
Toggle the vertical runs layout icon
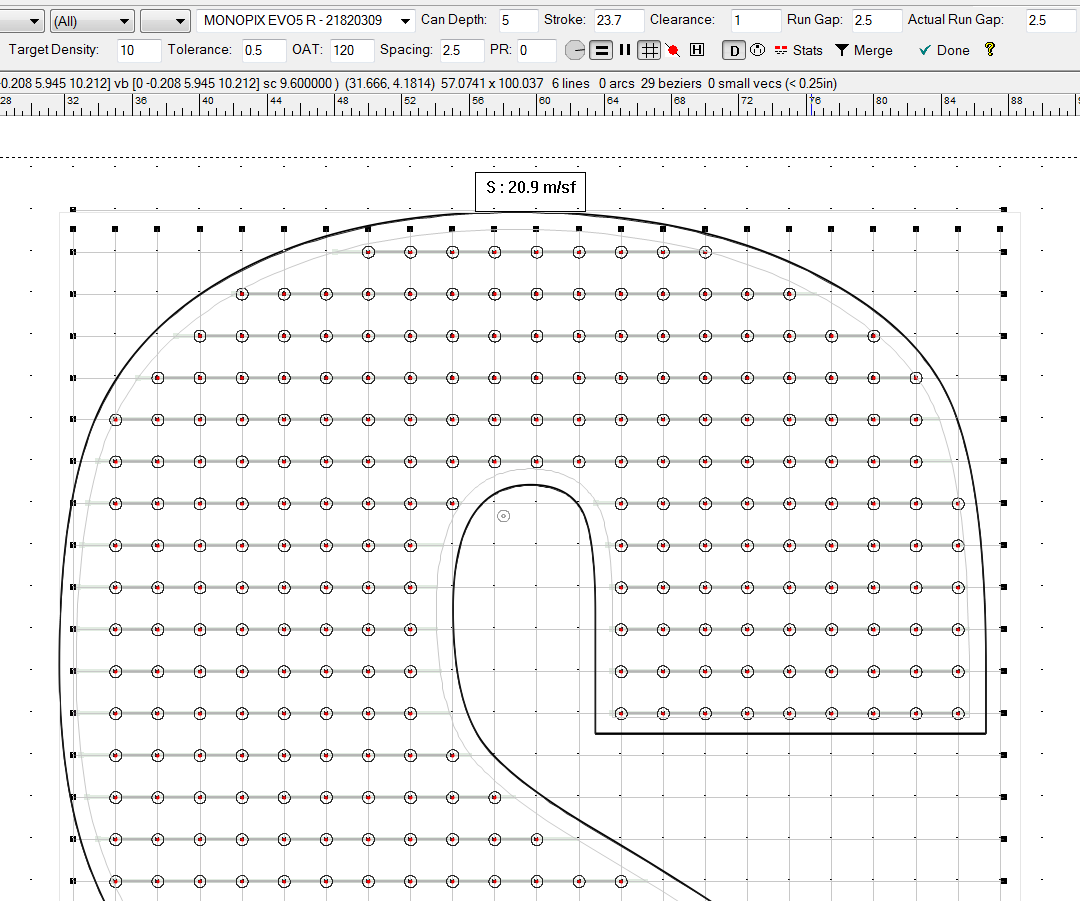click(625, 50)
